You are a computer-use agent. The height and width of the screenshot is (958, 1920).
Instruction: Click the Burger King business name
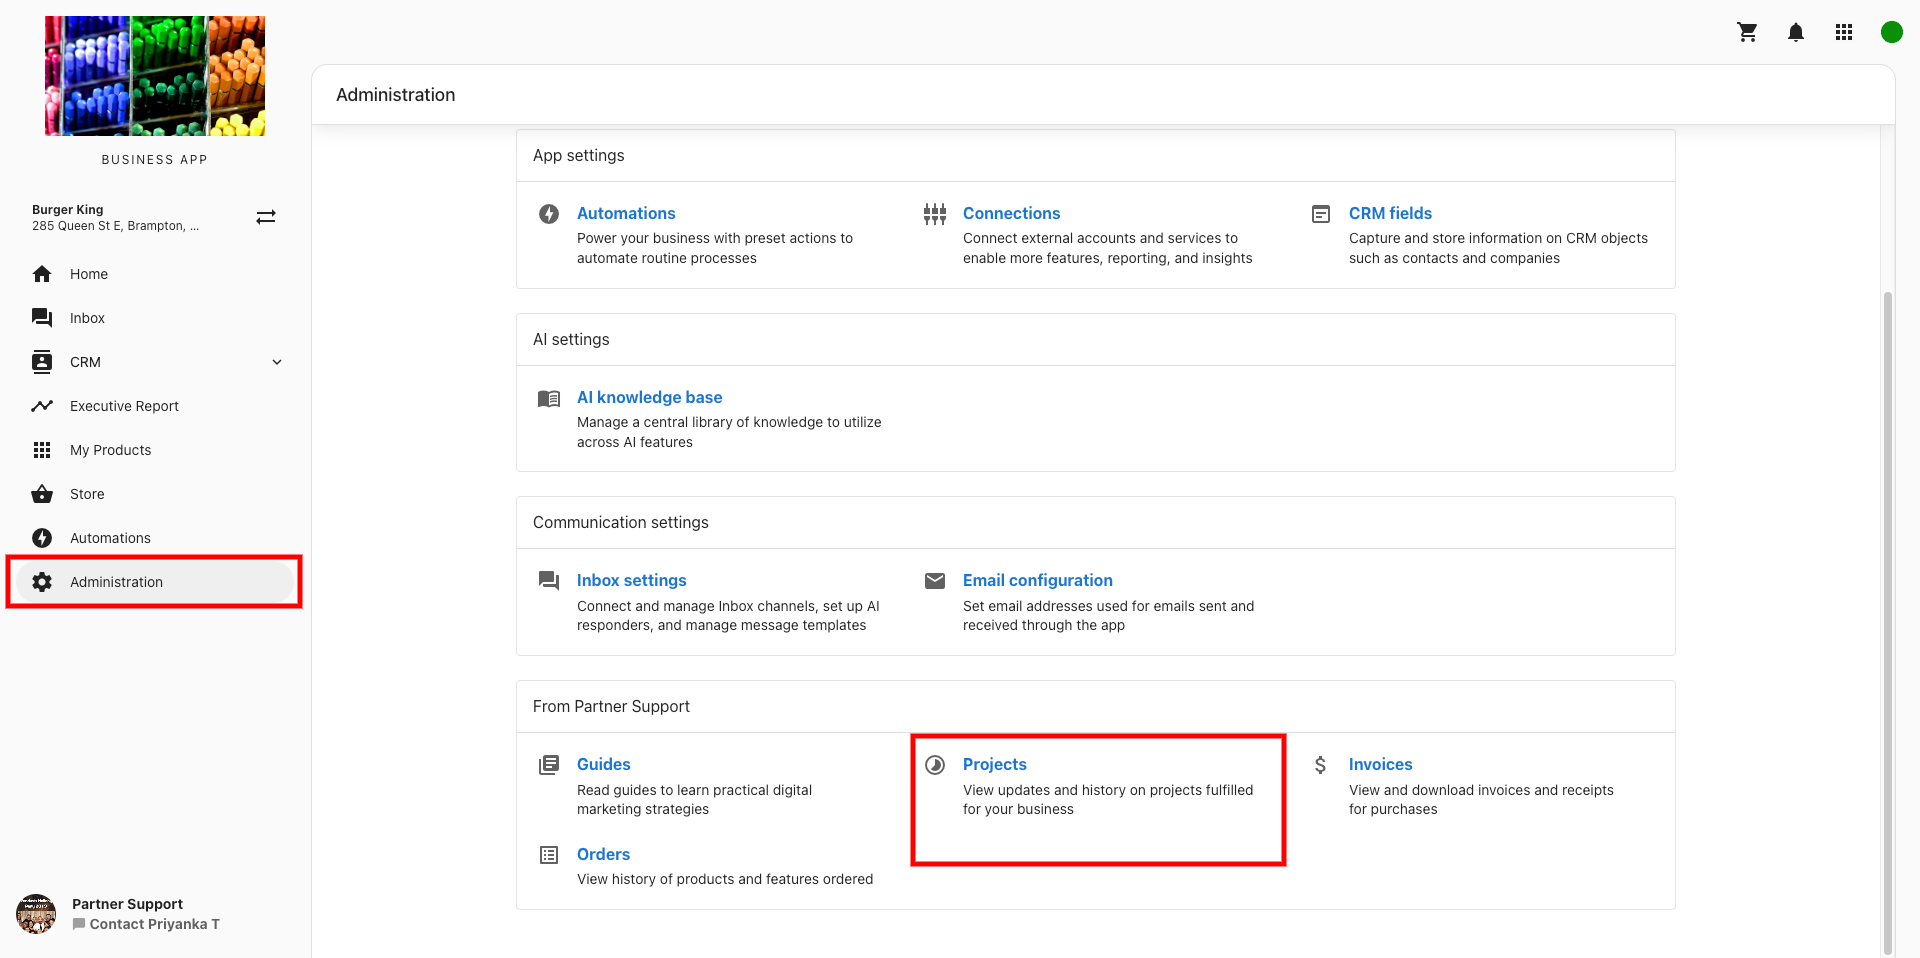coord(67,210)
